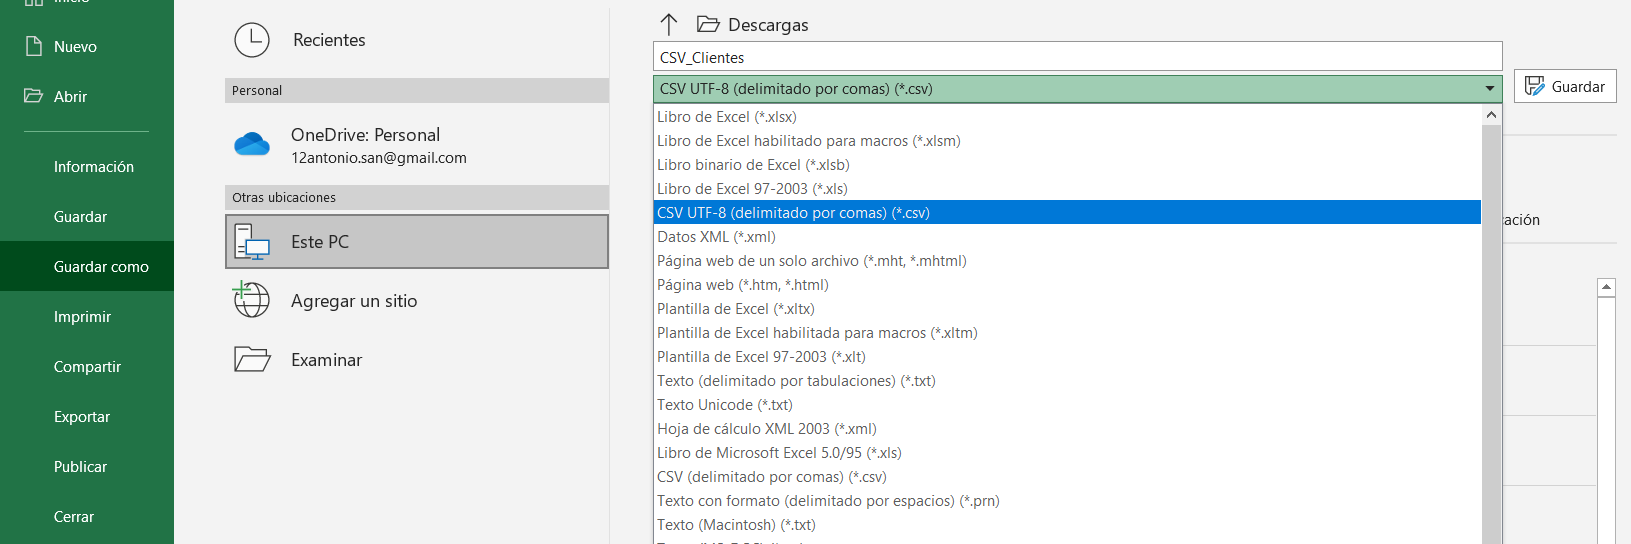Click the file type list scrollbar track
Viewport: 1631px width, 544px height.
coord(1491,335)
